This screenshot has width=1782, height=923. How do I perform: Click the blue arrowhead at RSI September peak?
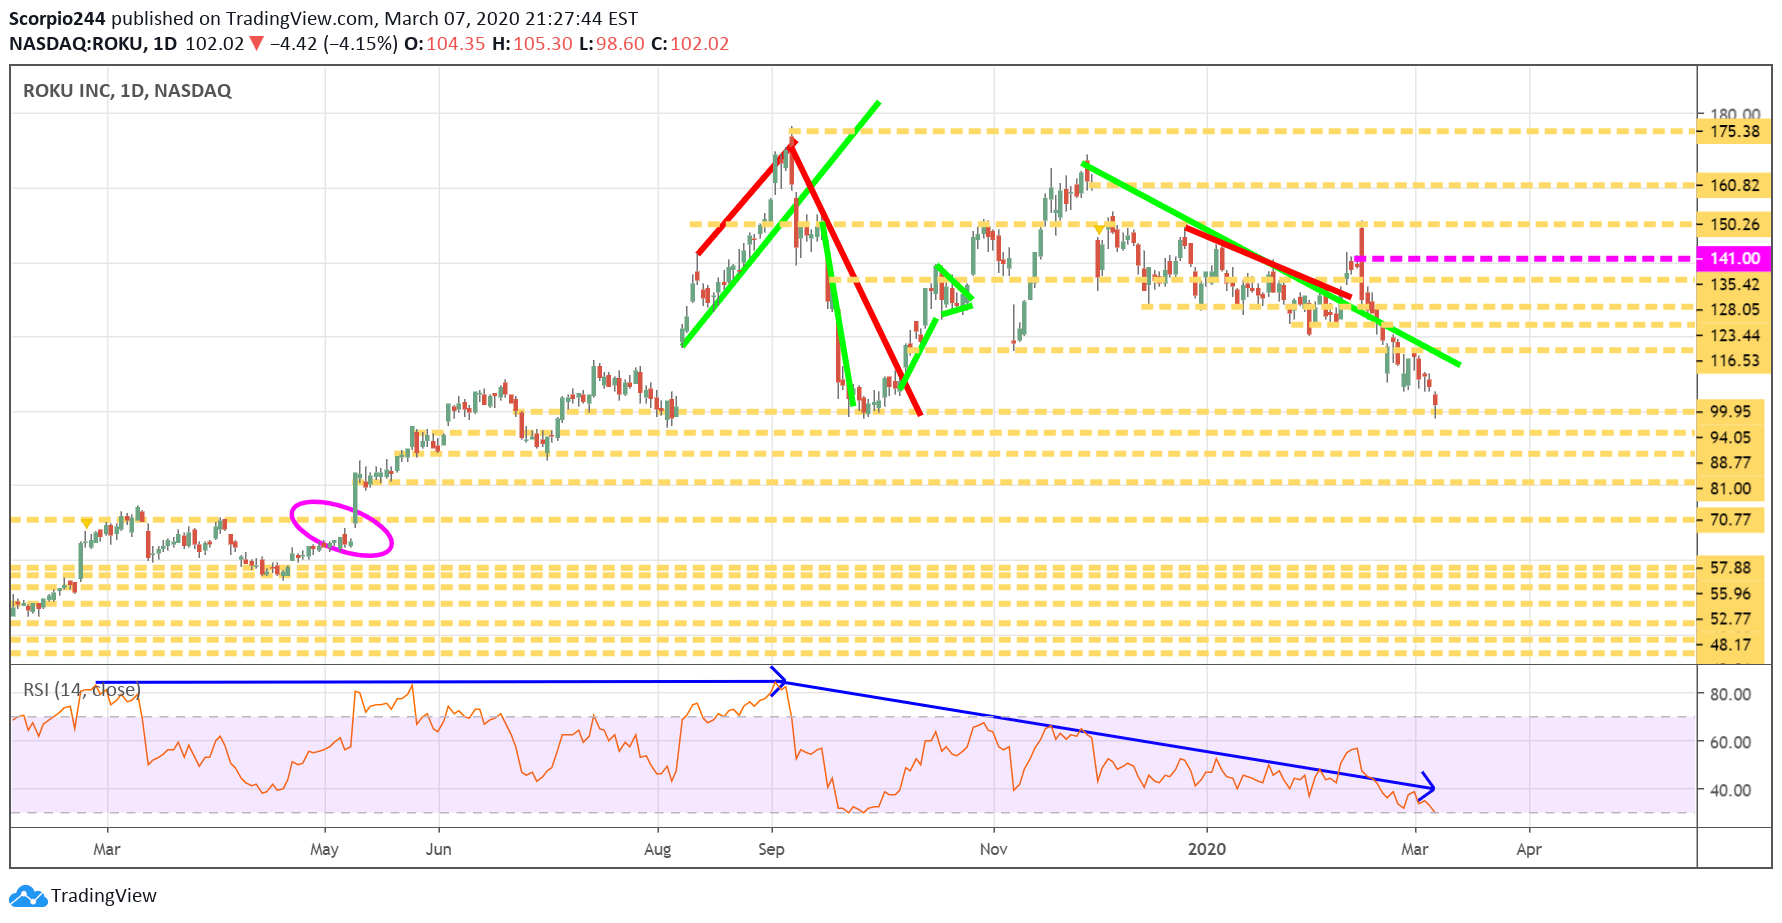pyautogui.click(x=779, y=680)
